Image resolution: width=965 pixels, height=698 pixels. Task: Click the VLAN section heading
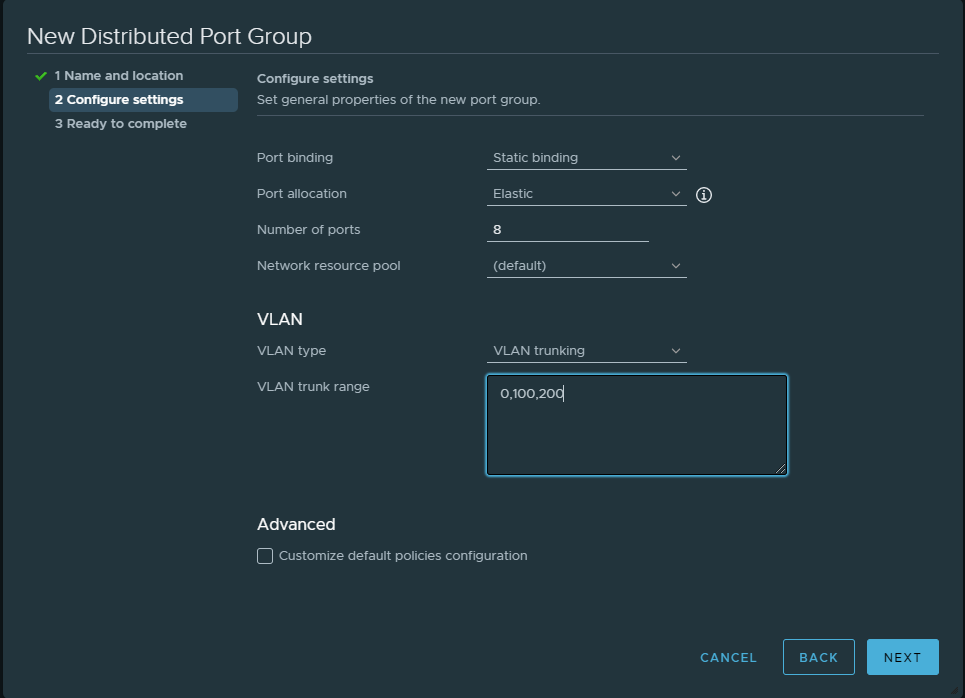[280, 320]
